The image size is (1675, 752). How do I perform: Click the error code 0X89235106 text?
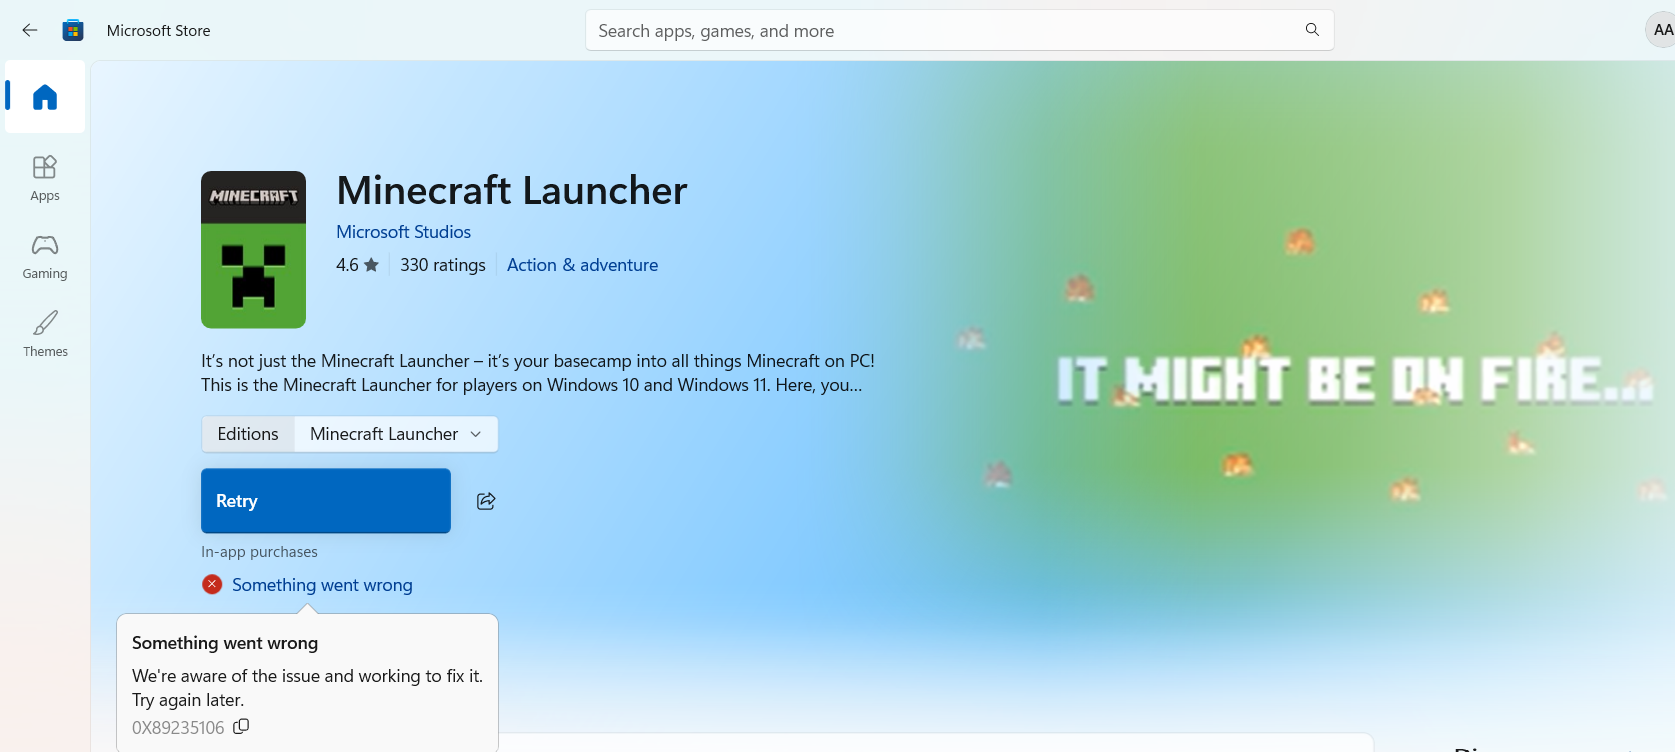[178, 728]
